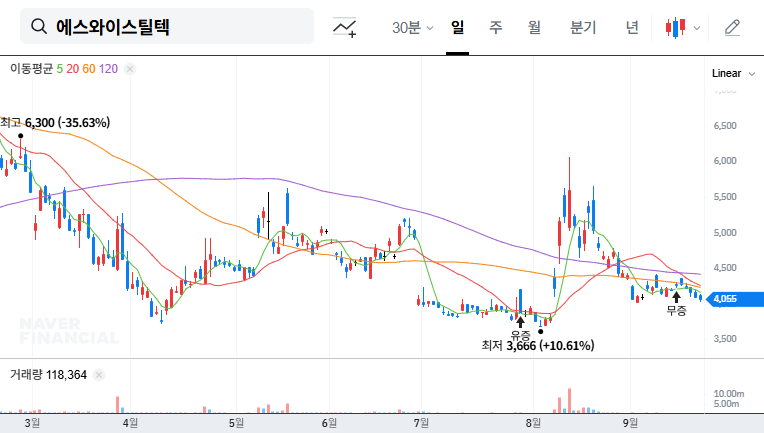Switch to the 분기 quarterly tab
The image size is (764, 433).
click(x=583, y=27)
